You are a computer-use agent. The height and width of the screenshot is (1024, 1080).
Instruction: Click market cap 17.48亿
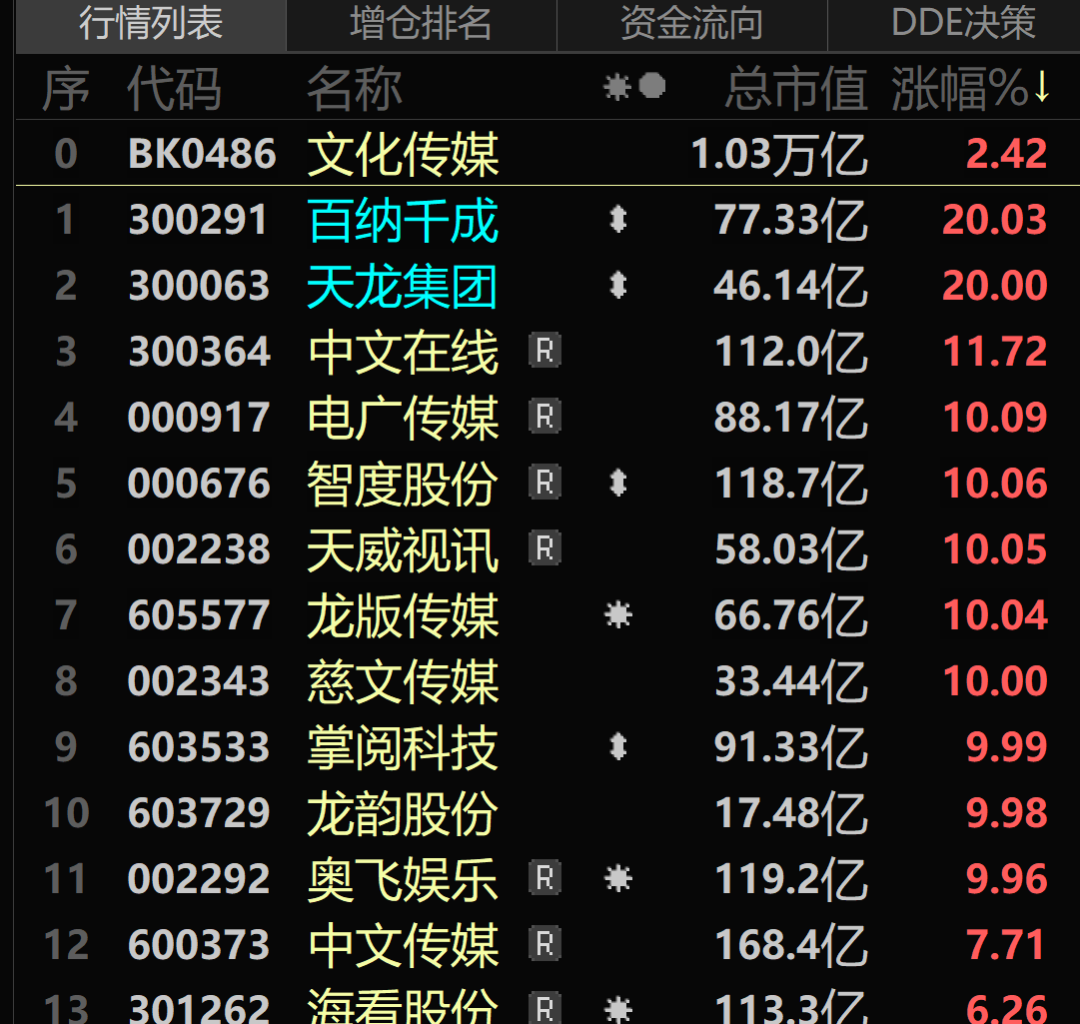(791, 813)
